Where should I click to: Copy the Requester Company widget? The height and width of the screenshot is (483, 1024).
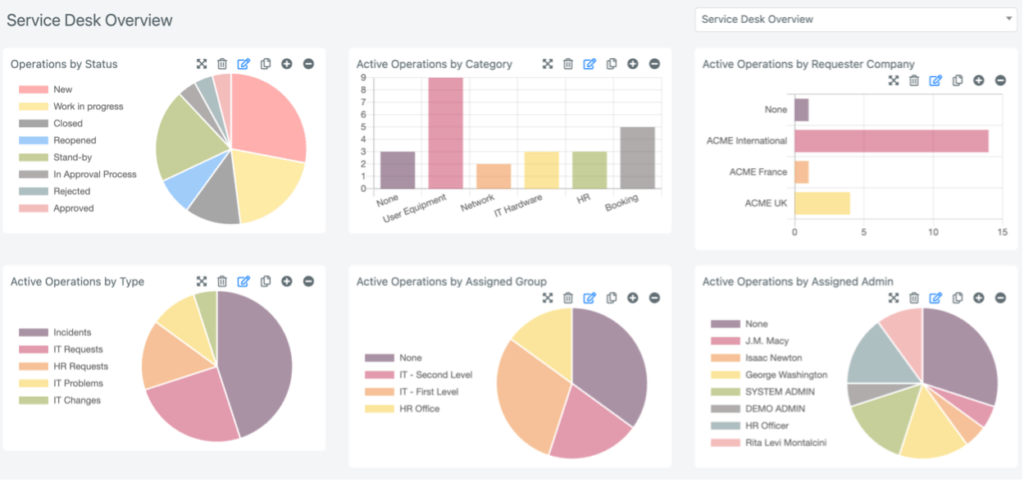(x=957, y=80)
